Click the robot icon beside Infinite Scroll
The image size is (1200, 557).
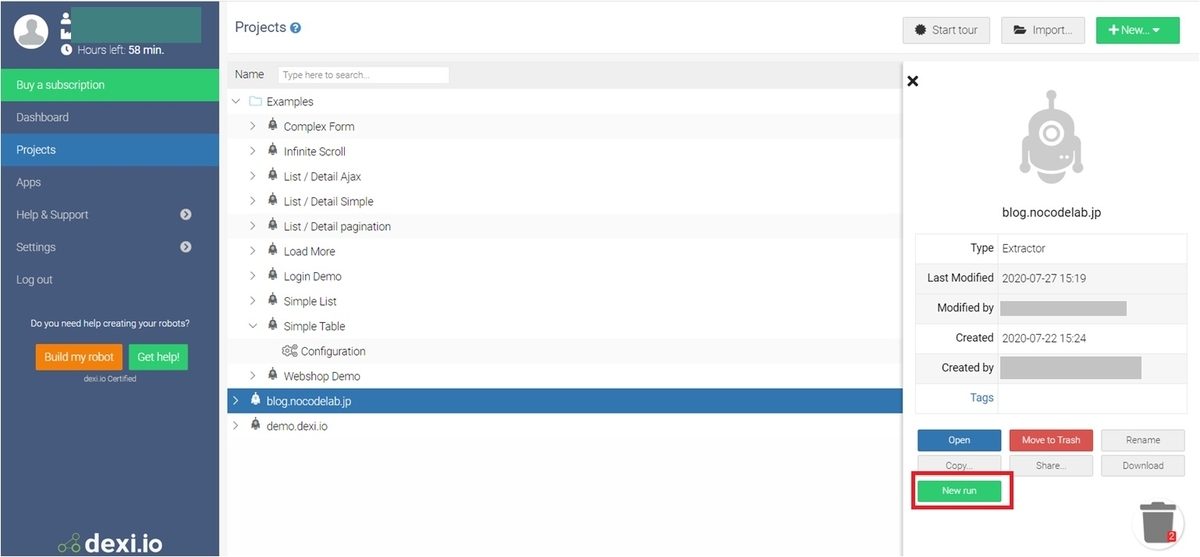tap(273, 151)
